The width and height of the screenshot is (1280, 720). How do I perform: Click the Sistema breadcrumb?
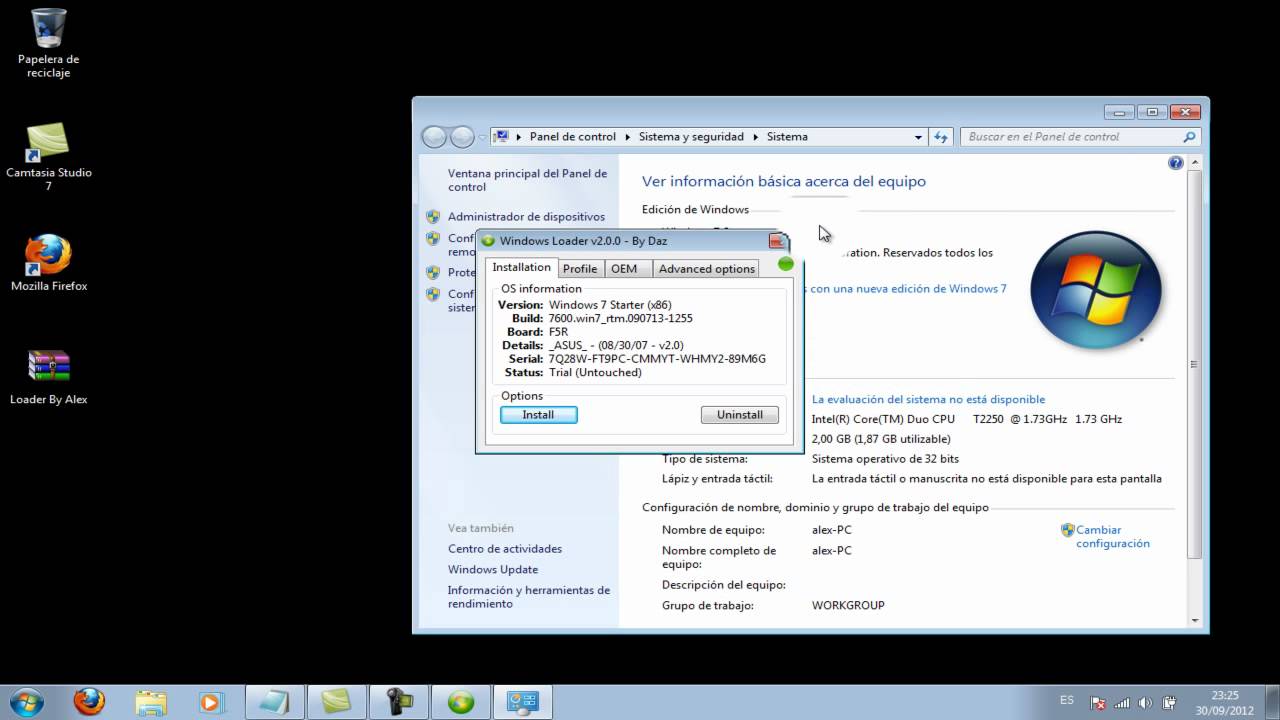pyautogui.click(x=787, y=137)
